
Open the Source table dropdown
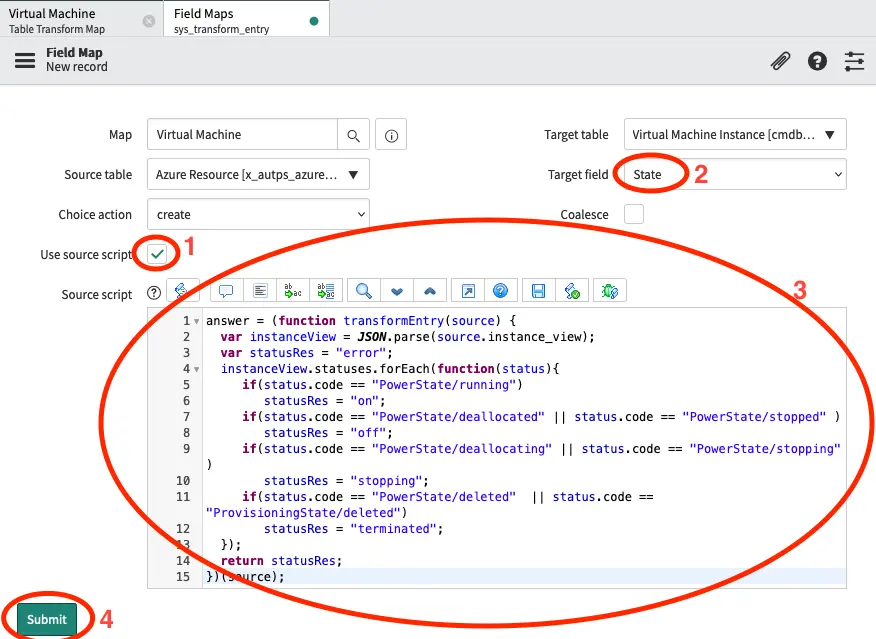(258, 174)
